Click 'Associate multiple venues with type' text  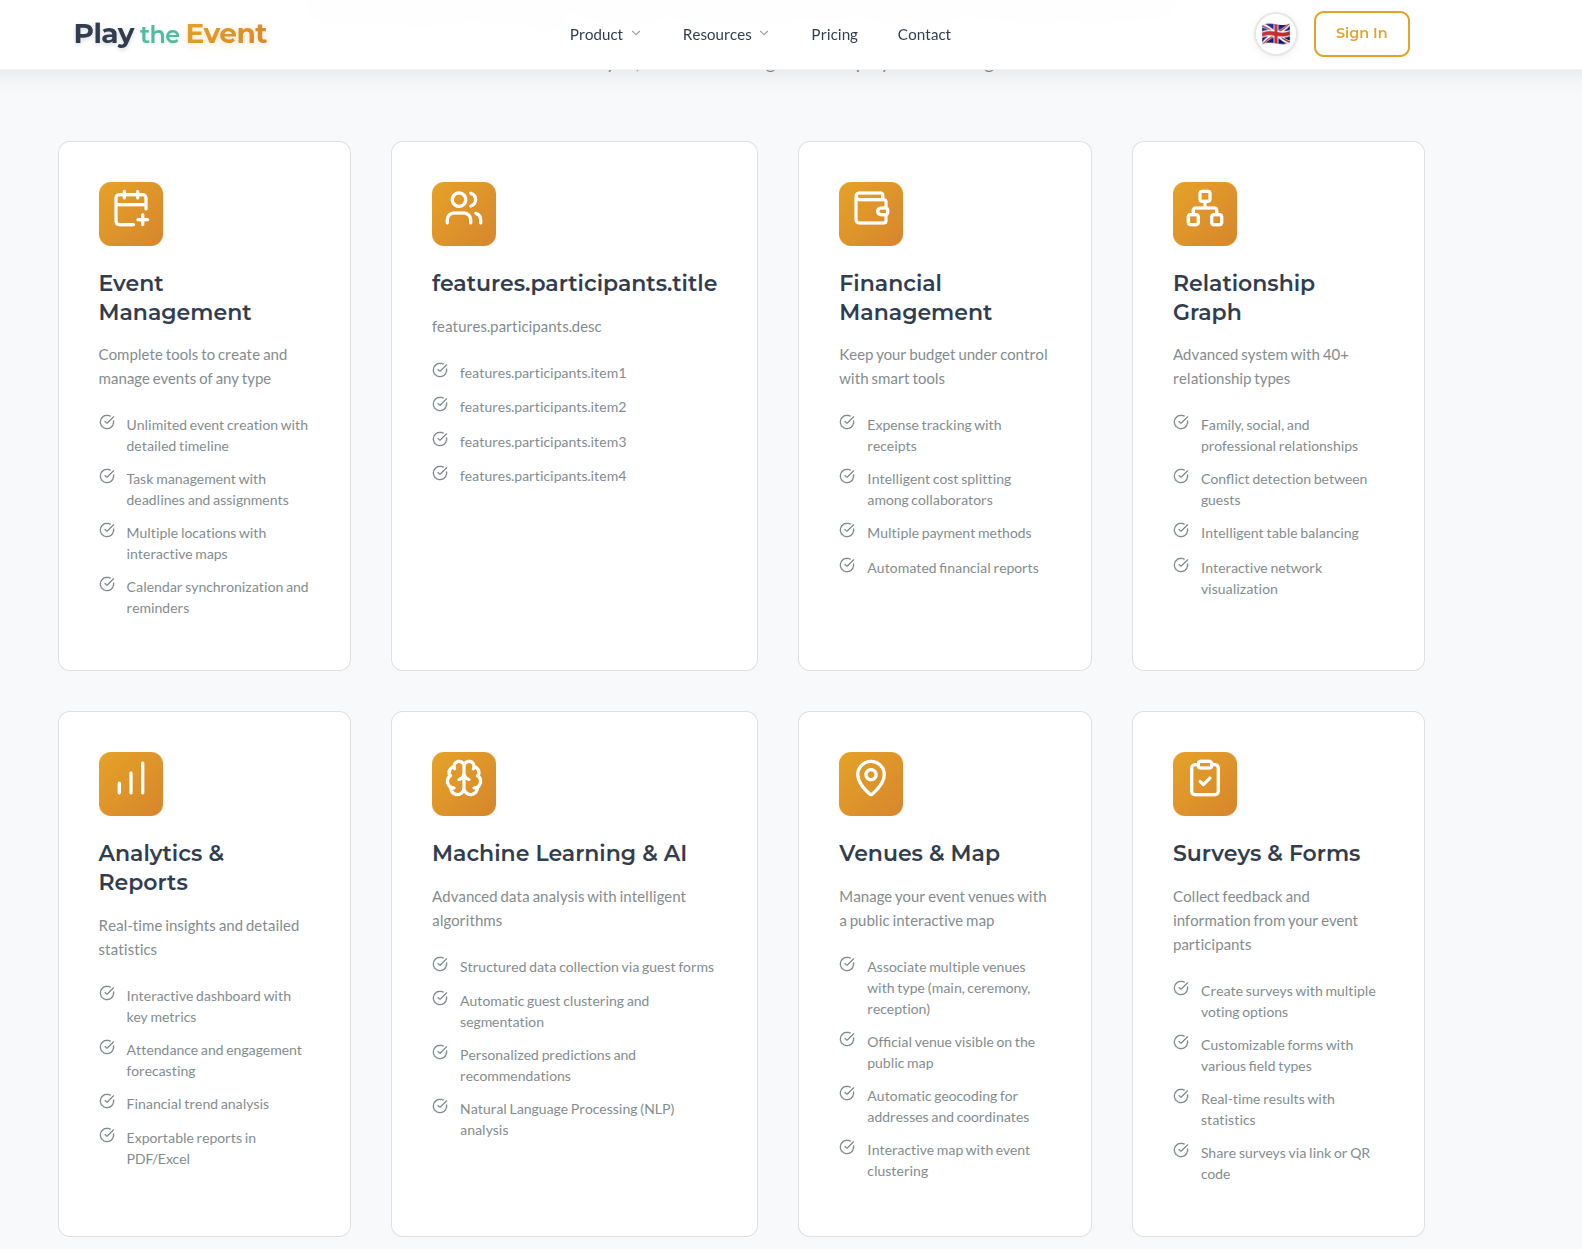(x=948, y=988)
